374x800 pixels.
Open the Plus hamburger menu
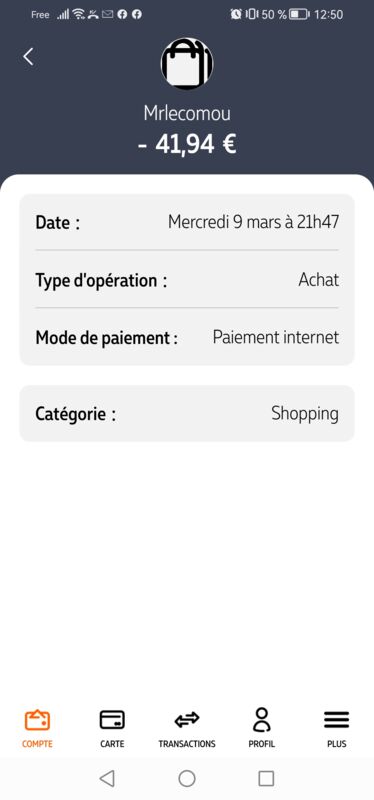coord(336,729)
